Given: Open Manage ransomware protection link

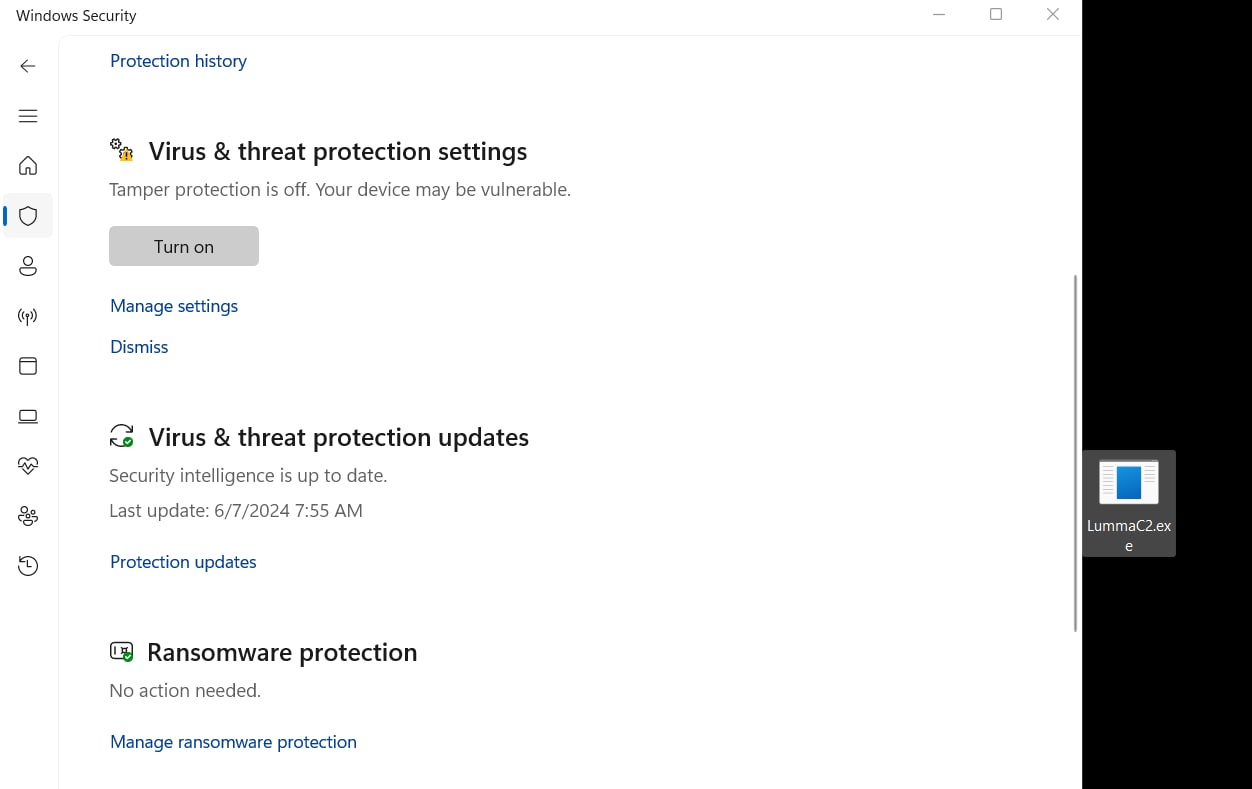Looking at the screenshot, I should pos(233,742).
